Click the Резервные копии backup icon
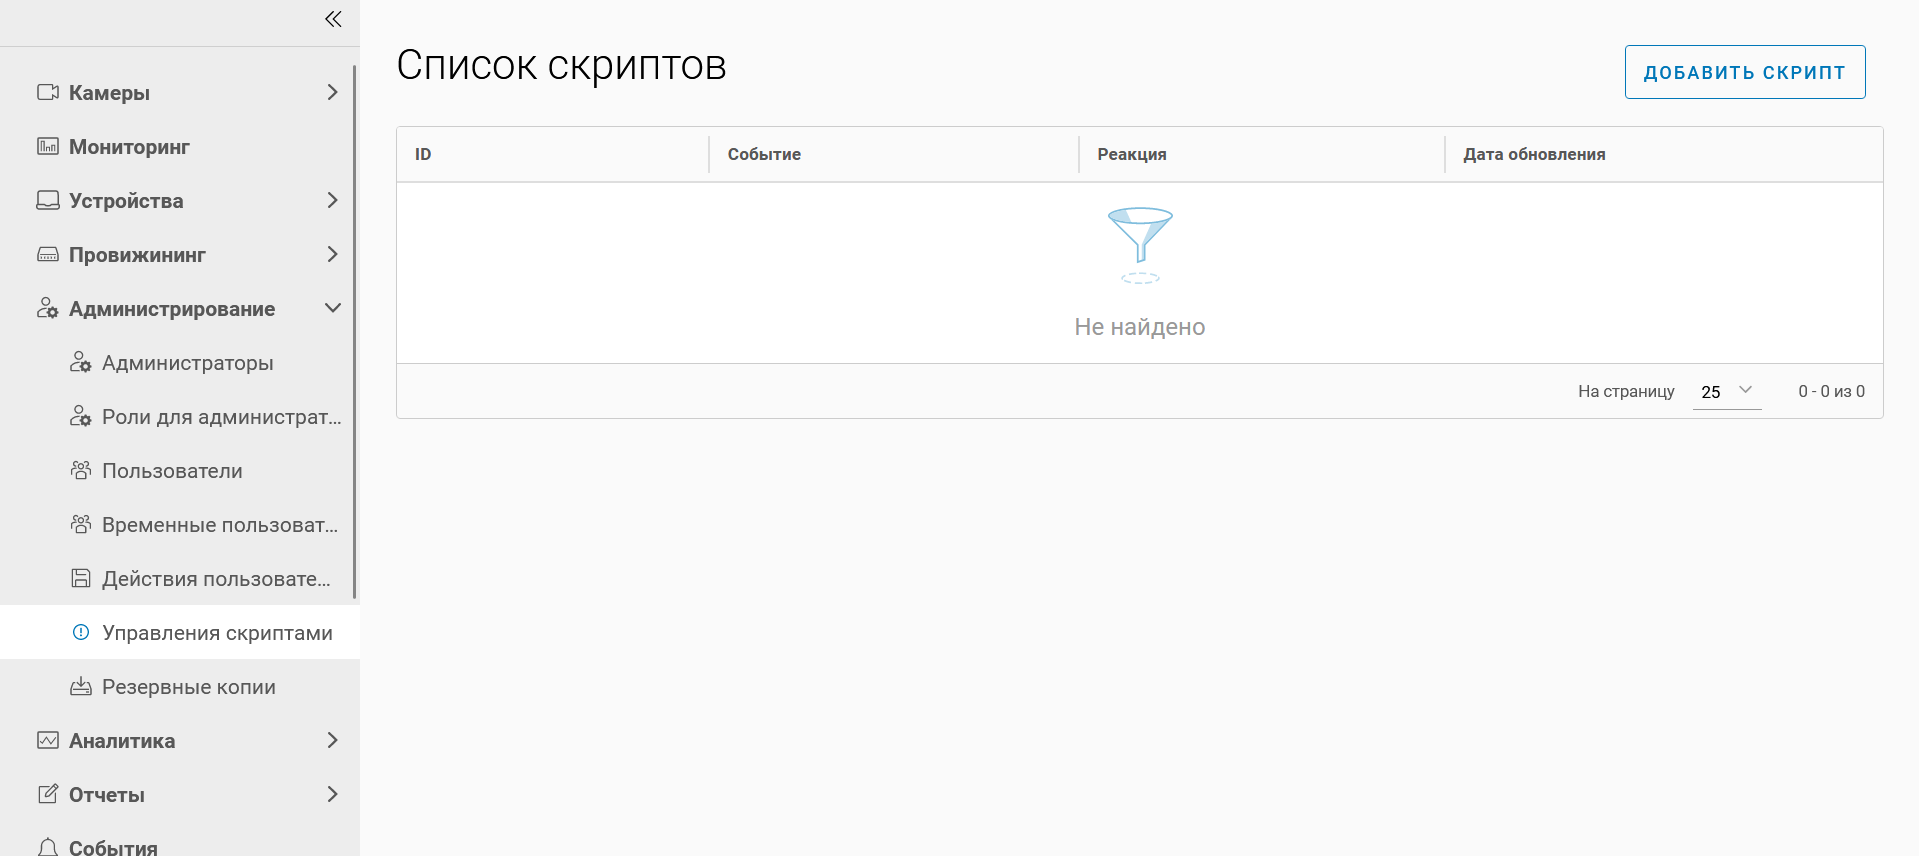 pos(81,687)
